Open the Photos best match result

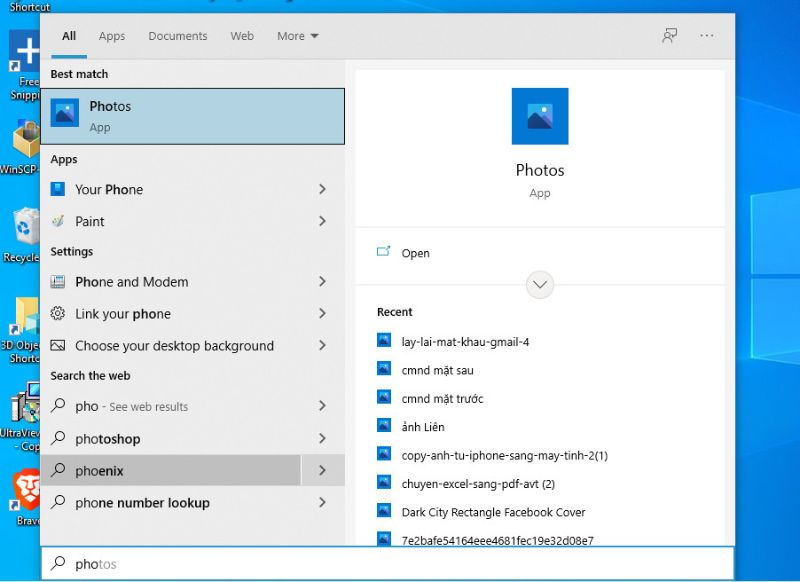[x=192, y=116]
